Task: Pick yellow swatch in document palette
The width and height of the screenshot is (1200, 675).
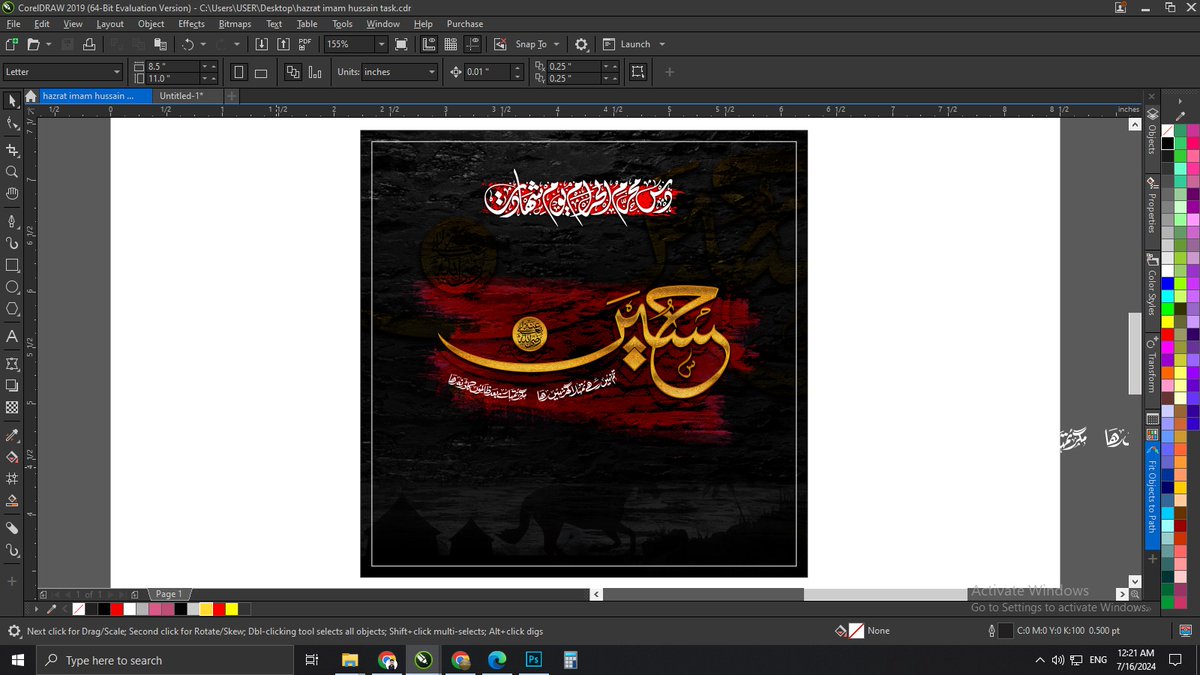Action: coord(232,608)
